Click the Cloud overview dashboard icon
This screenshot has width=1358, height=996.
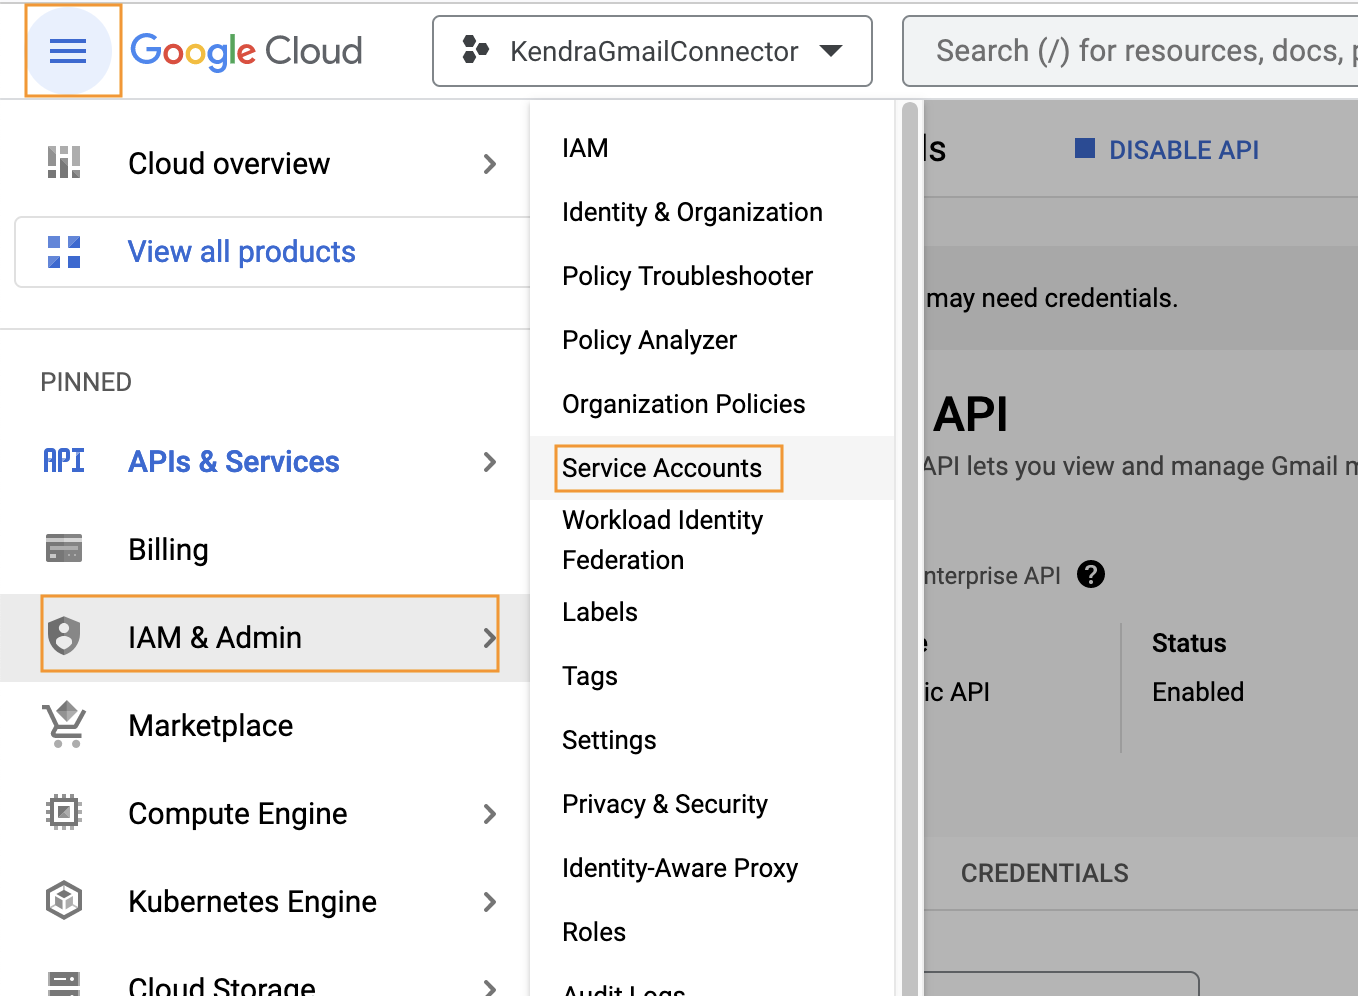[64, 163]
